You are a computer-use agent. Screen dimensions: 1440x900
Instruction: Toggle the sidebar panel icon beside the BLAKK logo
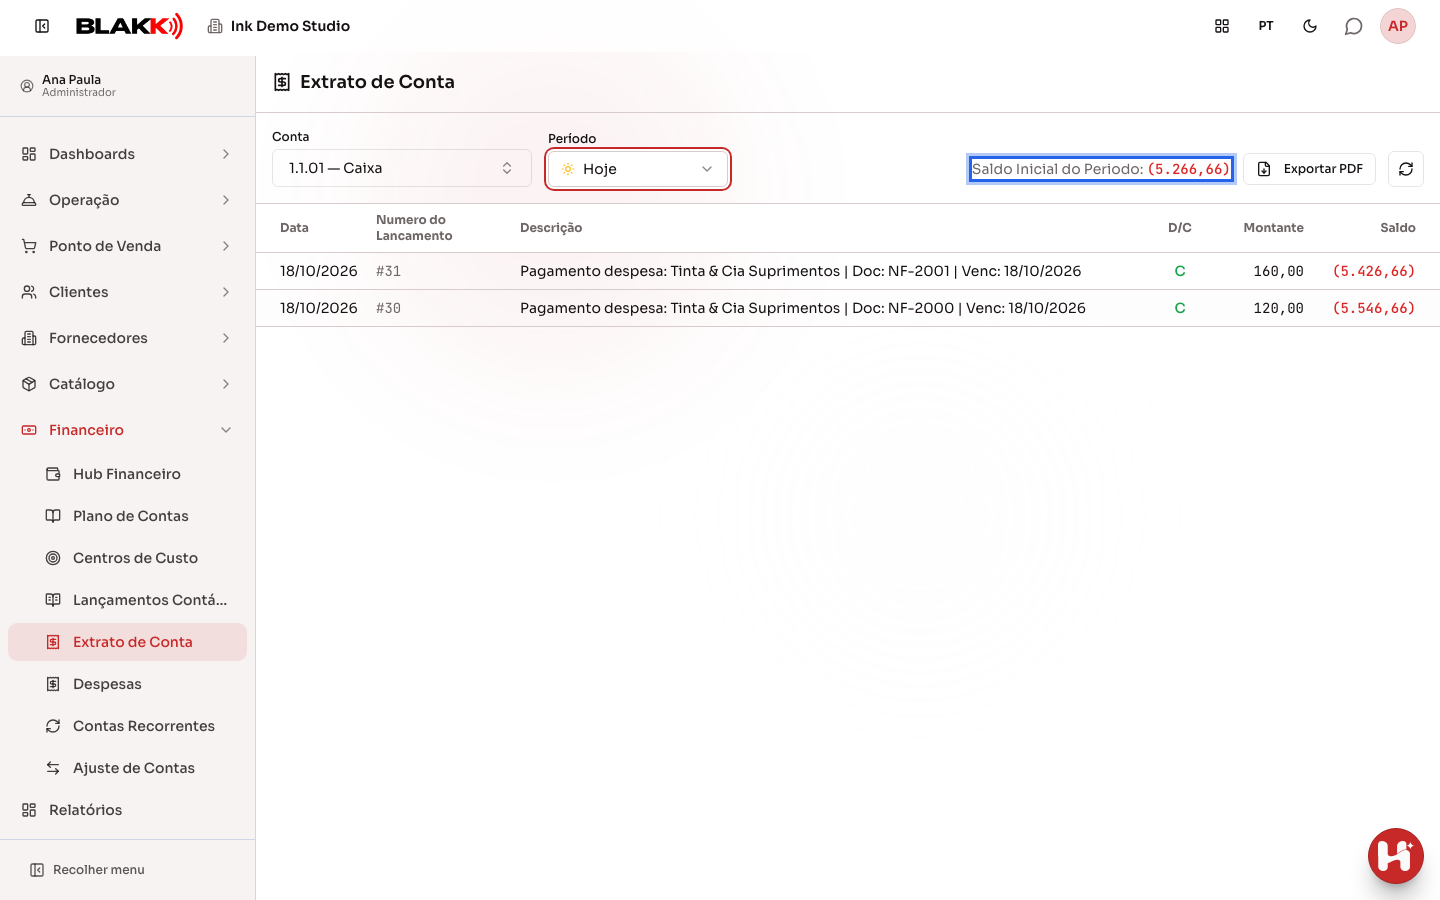point(42,26)
